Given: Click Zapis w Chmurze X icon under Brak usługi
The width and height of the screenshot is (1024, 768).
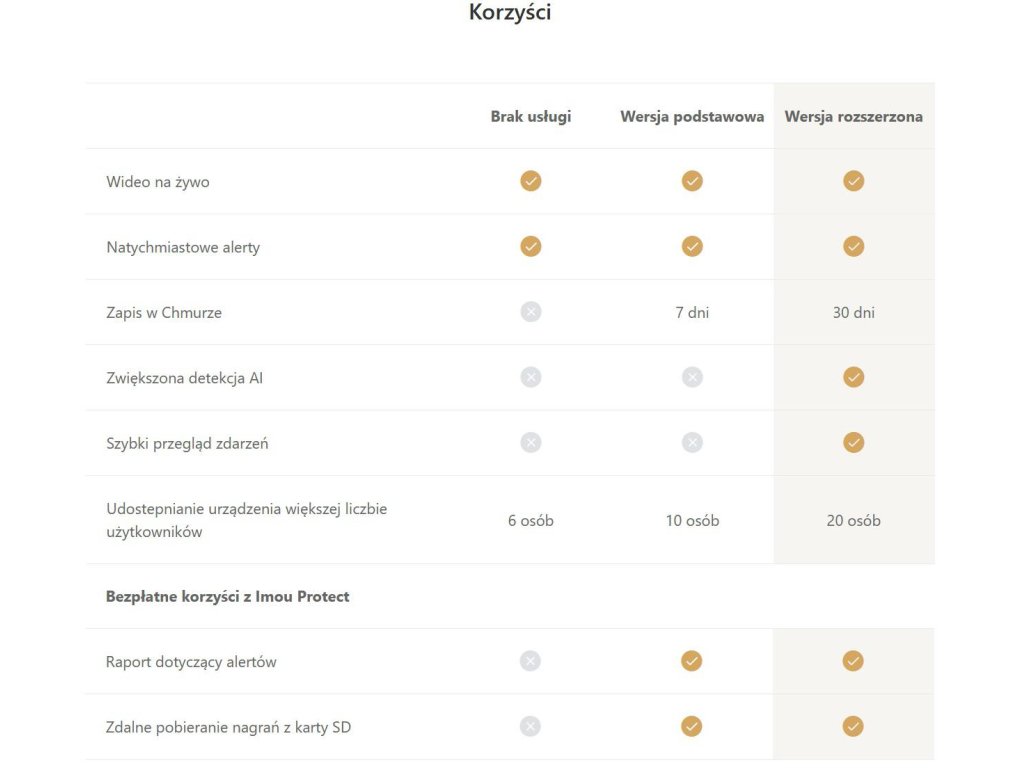Looking at the screenshot, I should coord(531,312).
